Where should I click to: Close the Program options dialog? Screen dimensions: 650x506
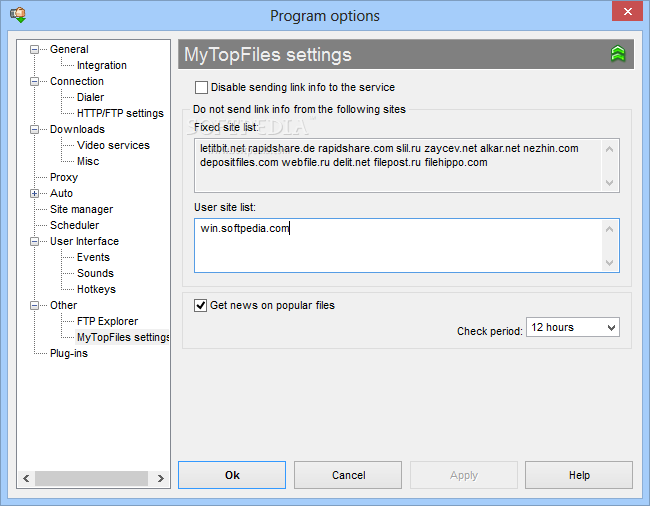point(628,11)
